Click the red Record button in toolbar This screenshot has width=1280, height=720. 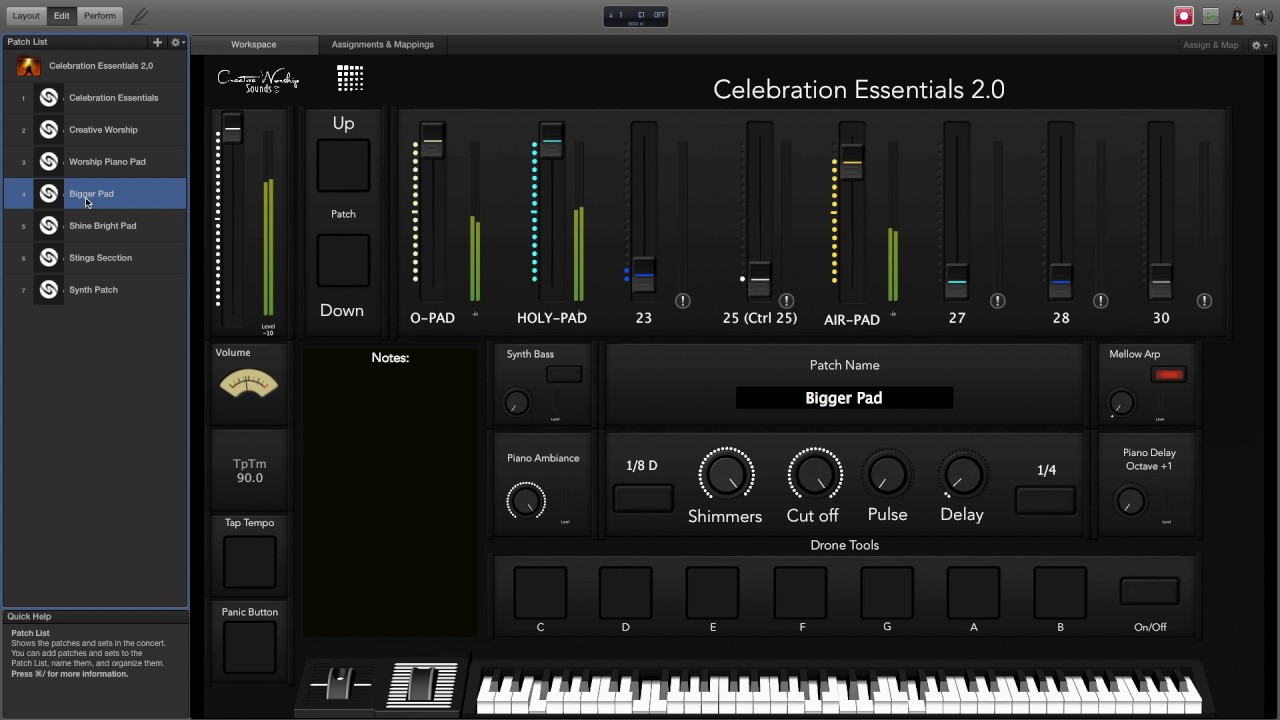(x=1184, y=16)
